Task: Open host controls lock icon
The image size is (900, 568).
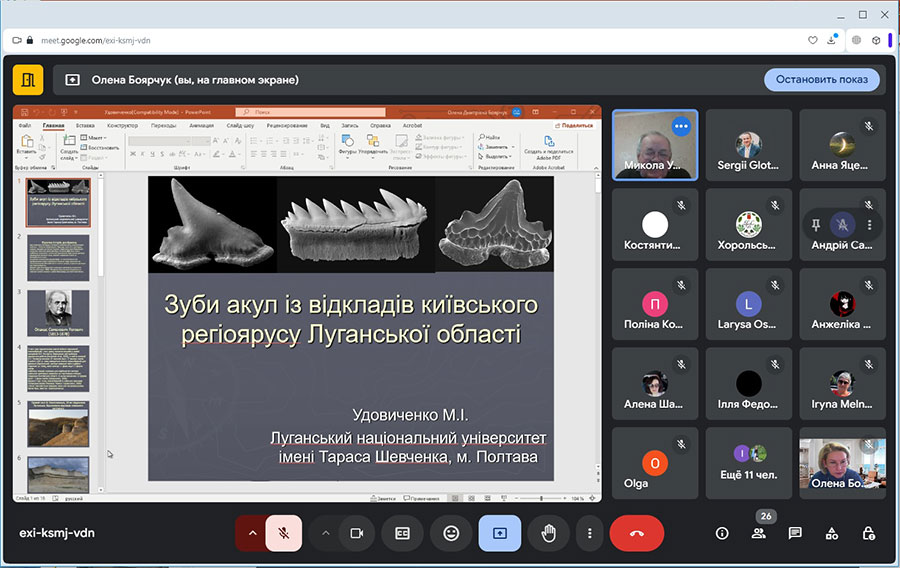Action: coord(869,533)
